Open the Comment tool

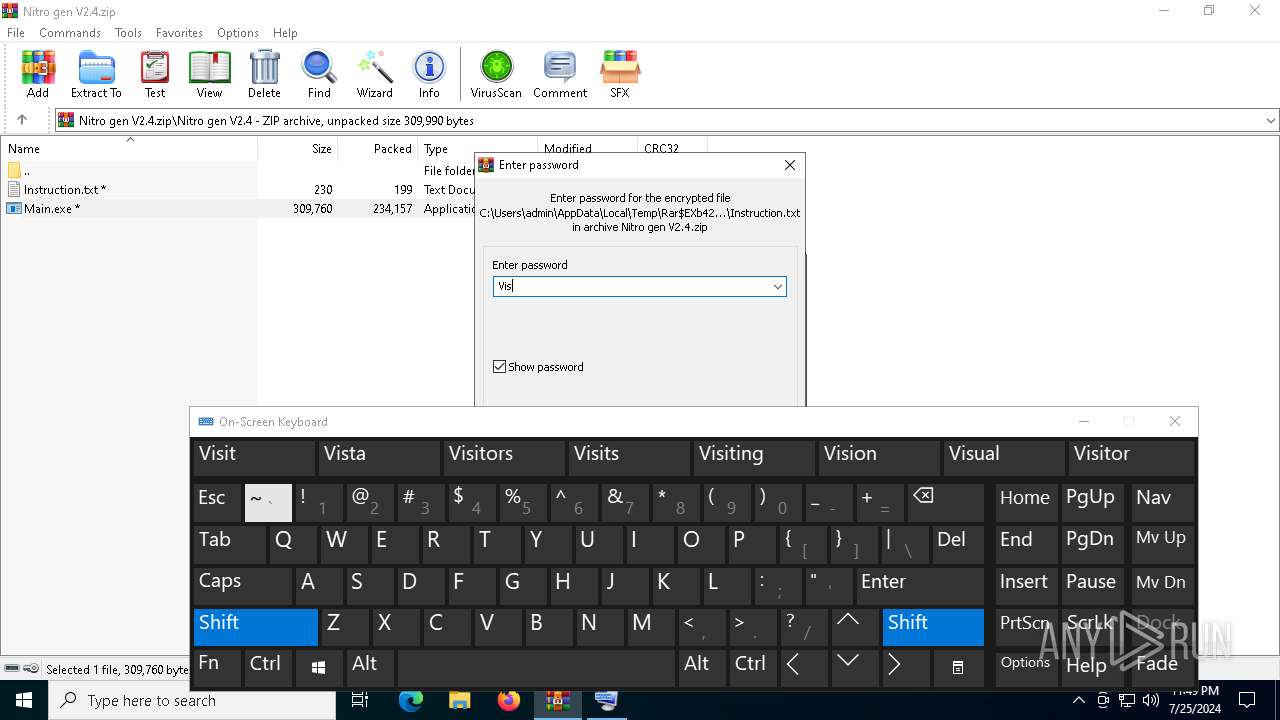[x=560, y=74]
